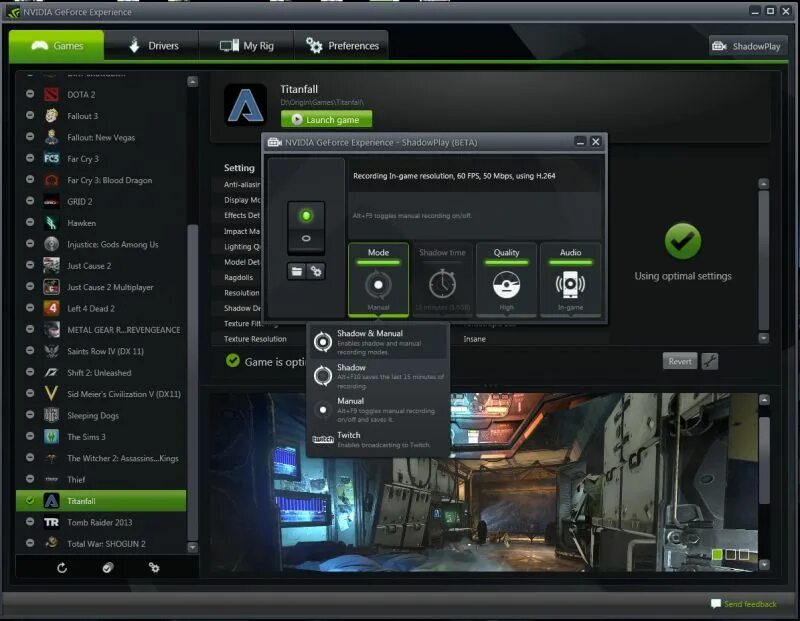Click the GRID 2 game icon
Image resolution: width=800 pixels, height=621 pixels.
pyautogui.click(x=51, y=202)
